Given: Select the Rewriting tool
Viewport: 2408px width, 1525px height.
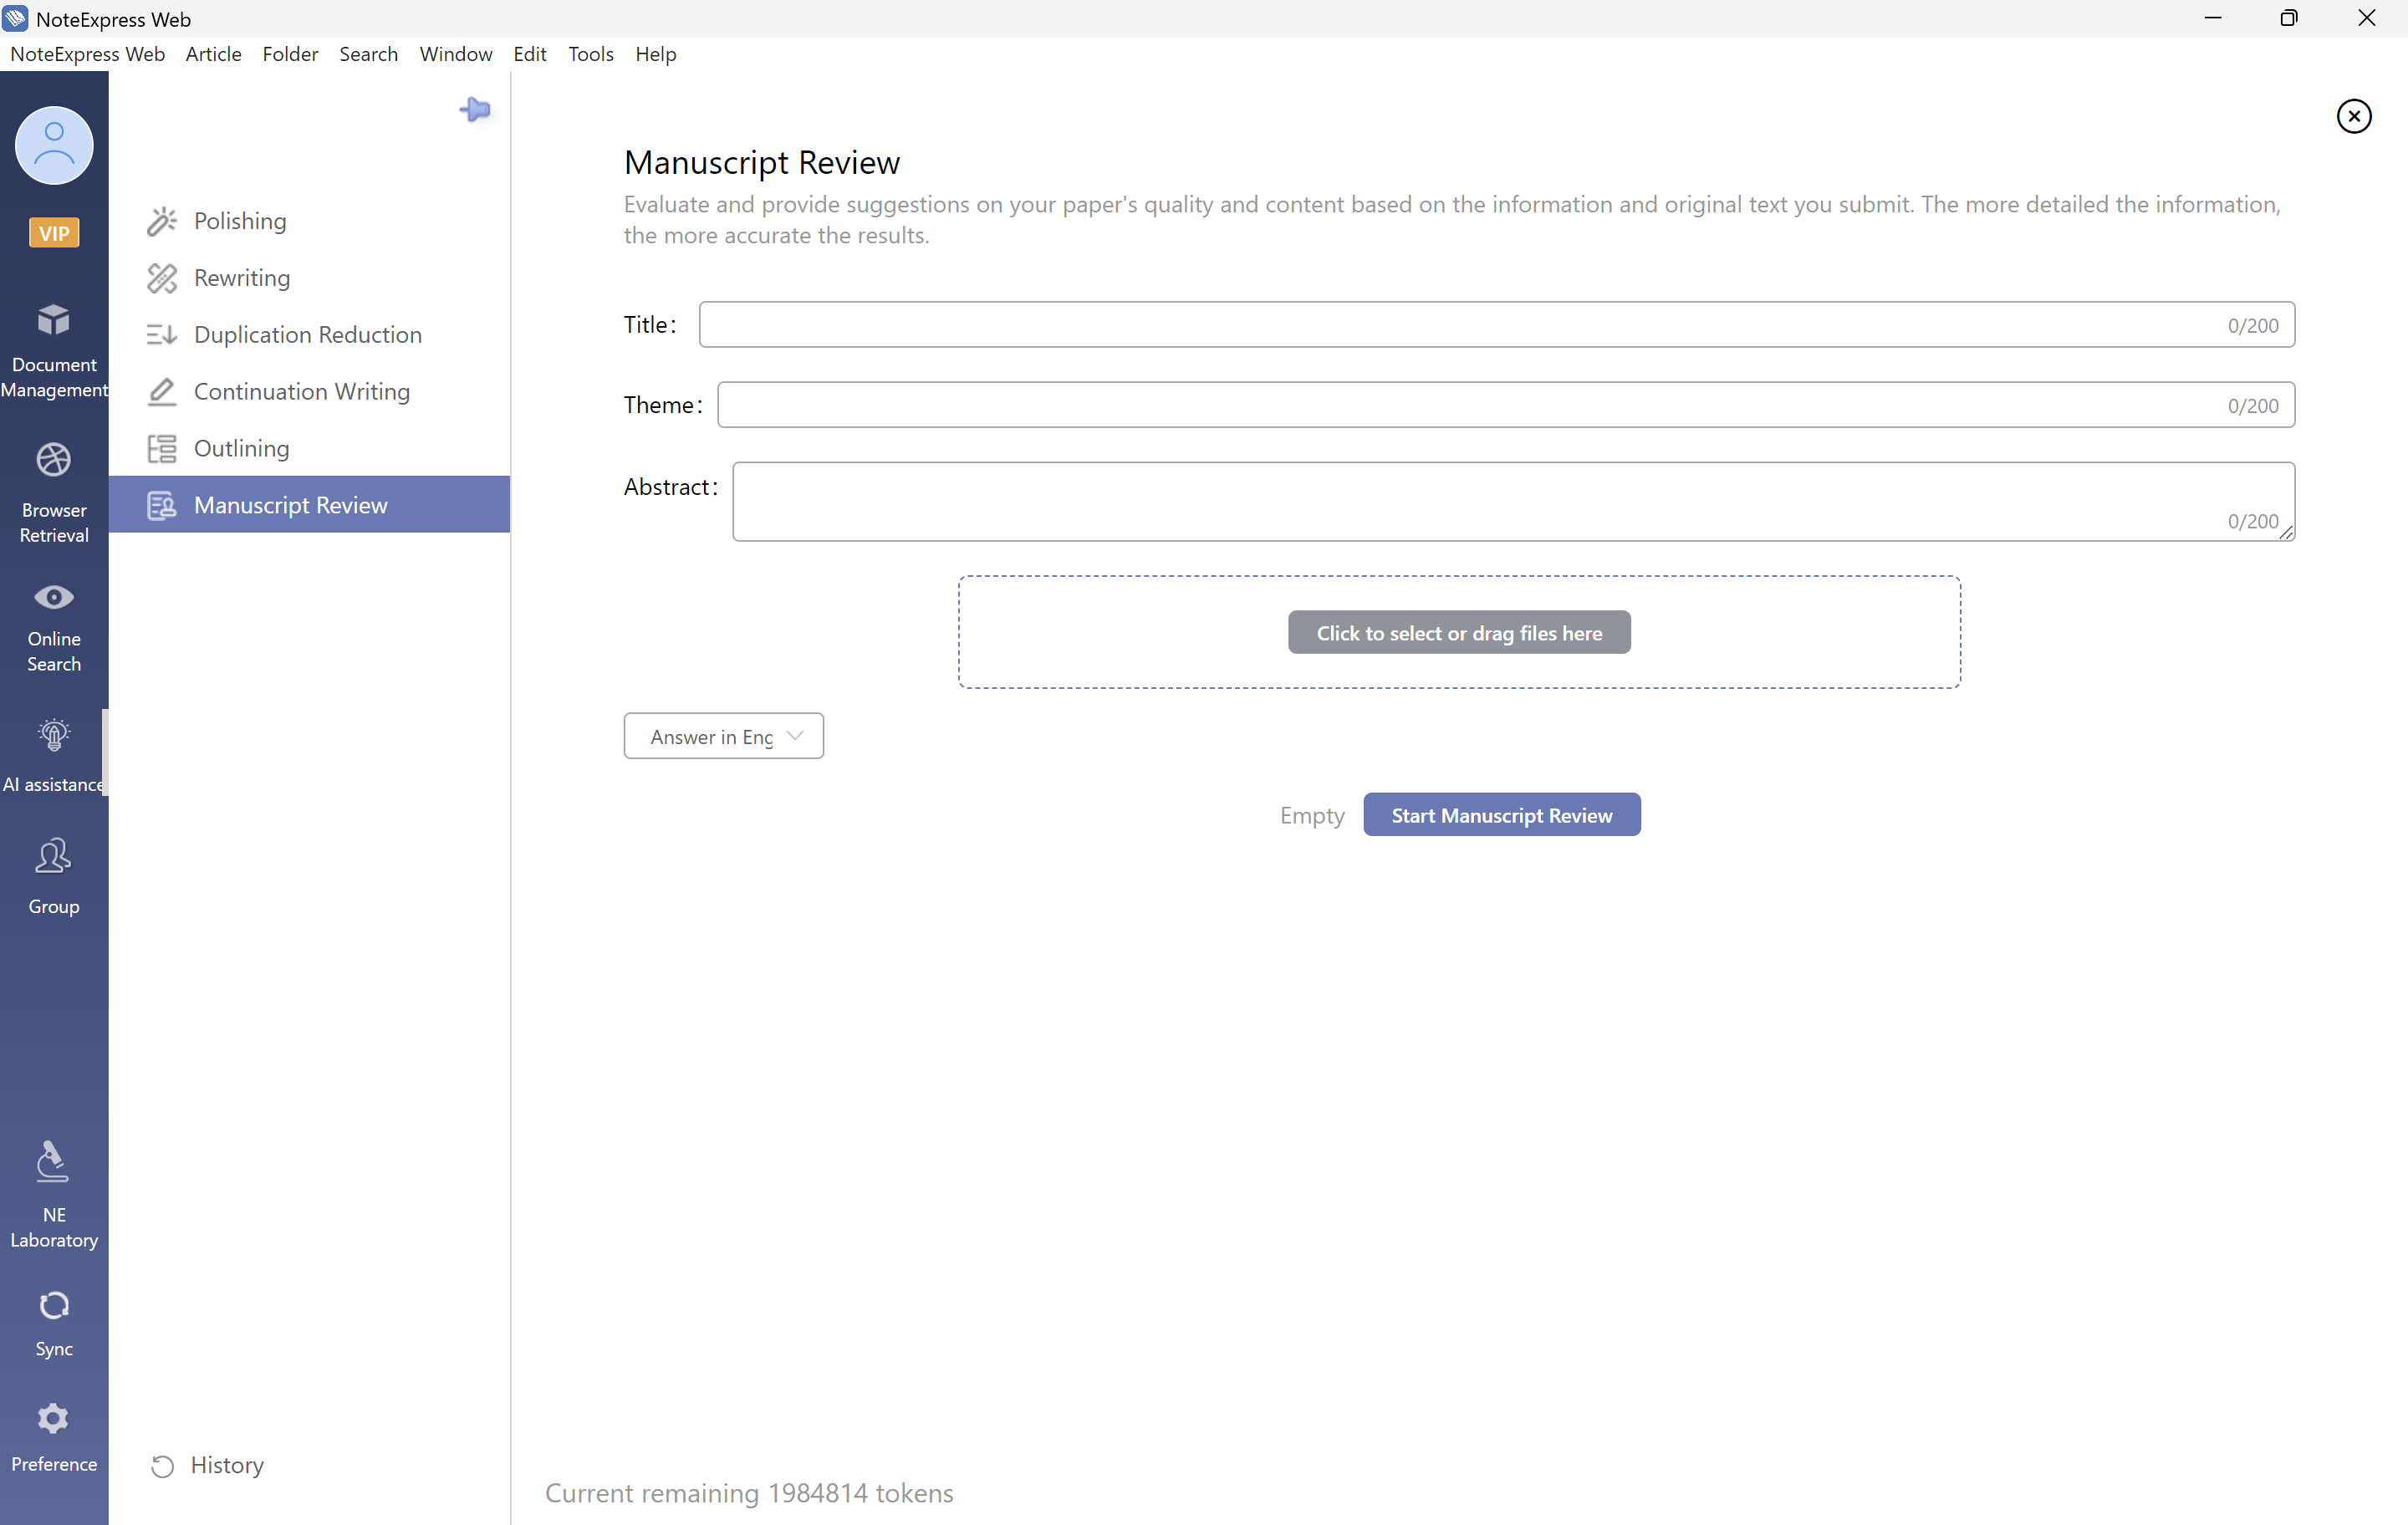Looking at the screenshot, I should click(x=310, y=278).
